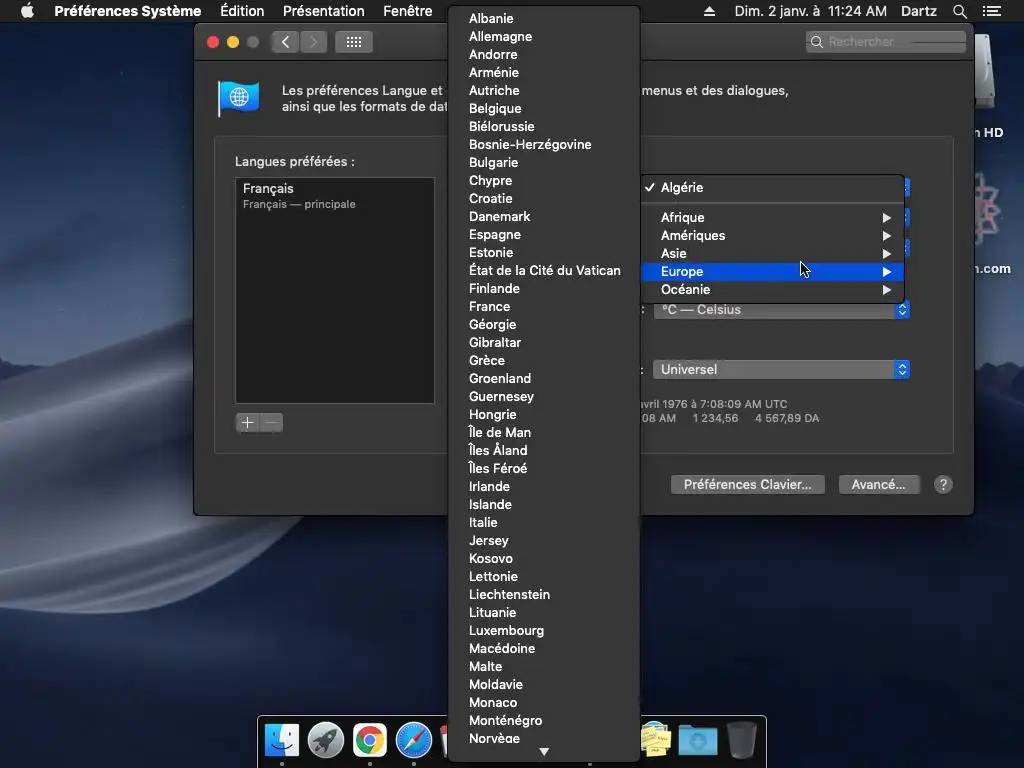Image resolution: width=1024 pixels, height=768 pixels.
Task: Click the date and time in menu bar
Action: (x=810, y=11)
